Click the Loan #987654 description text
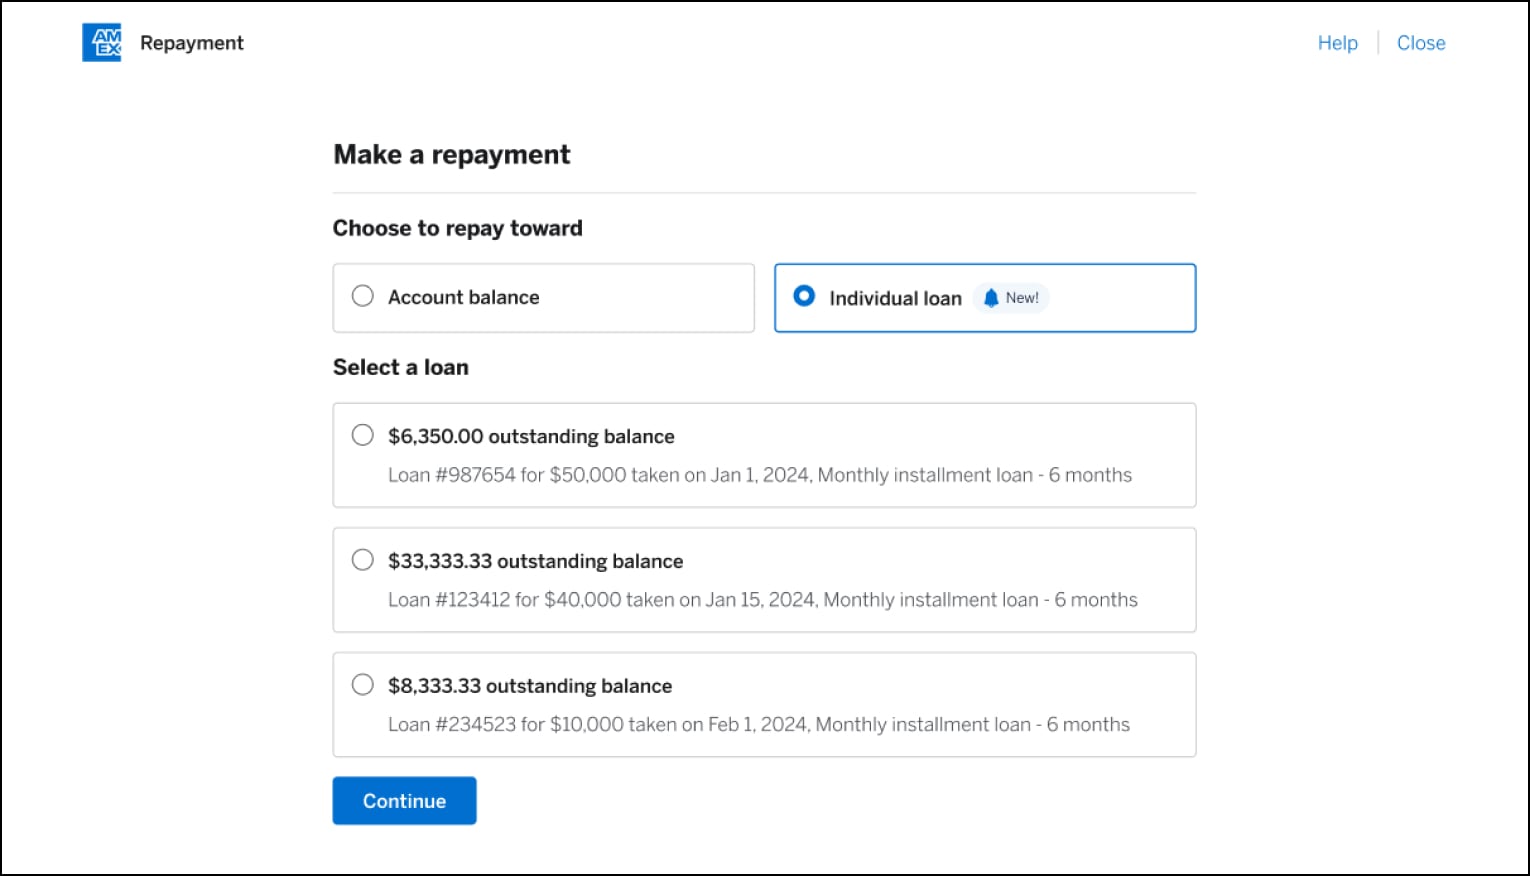Image resolution: width=1530 pixels, height=876 pixels. click(x=760, y=474)
